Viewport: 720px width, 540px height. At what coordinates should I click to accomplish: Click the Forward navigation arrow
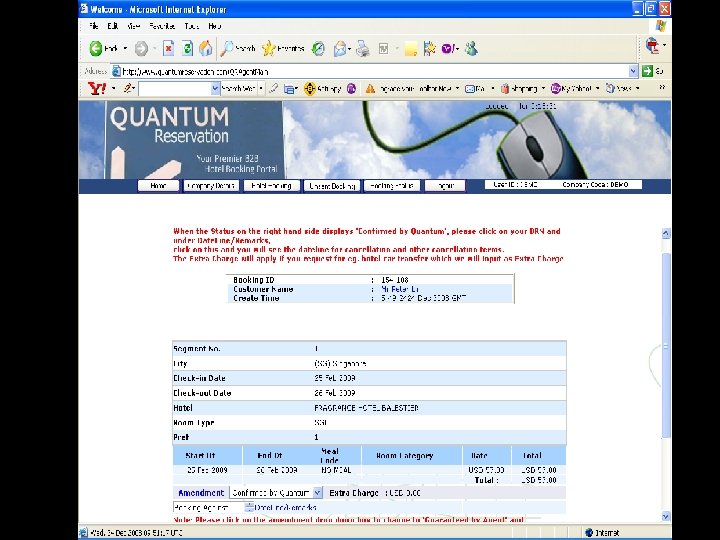click(141, 48)
